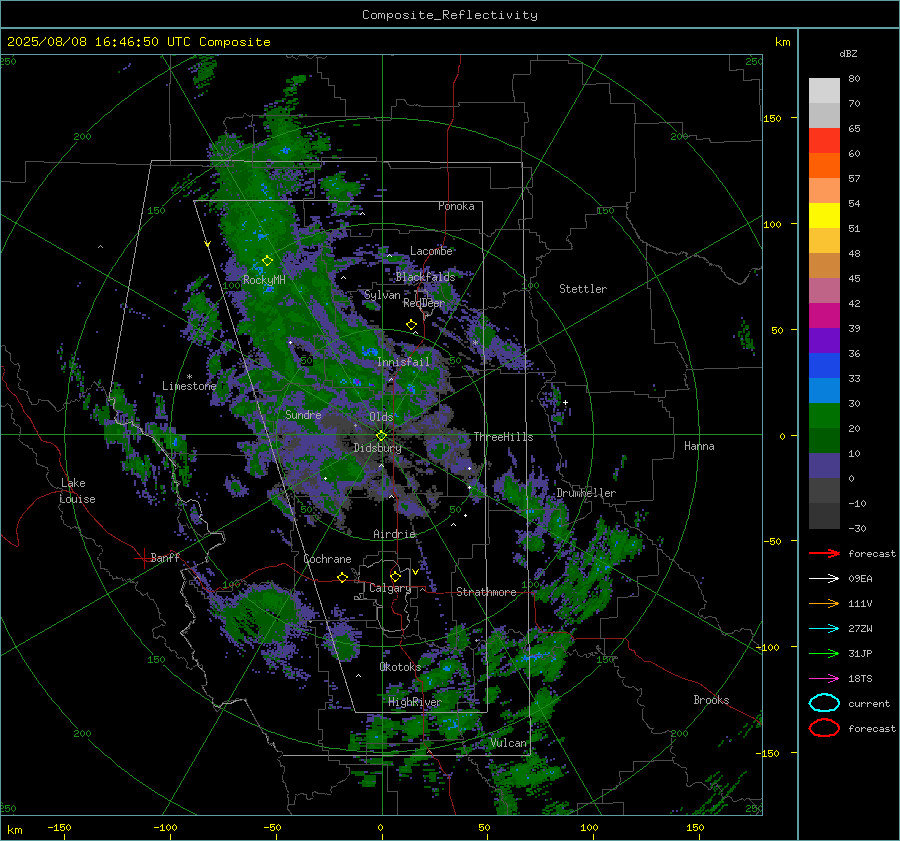This screenshot has width=900, height=841.
Task: Click the red forecast ellipse legend icon
Action: 824,728
